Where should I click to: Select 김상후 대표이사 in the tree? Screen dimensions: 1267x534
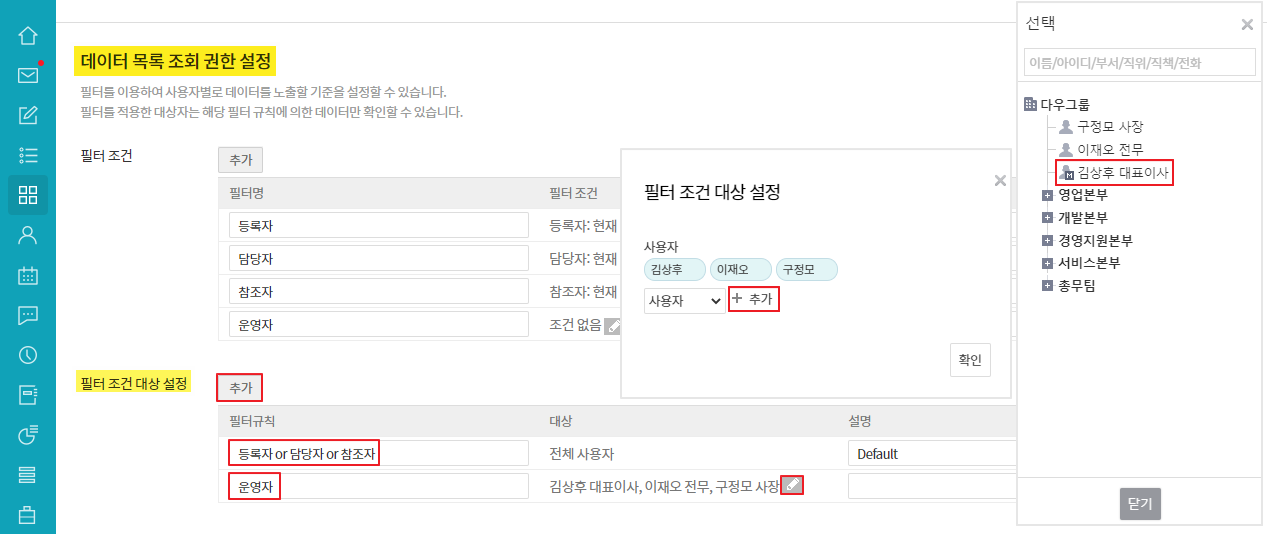pyautogui.click(x=1121, y=173)
